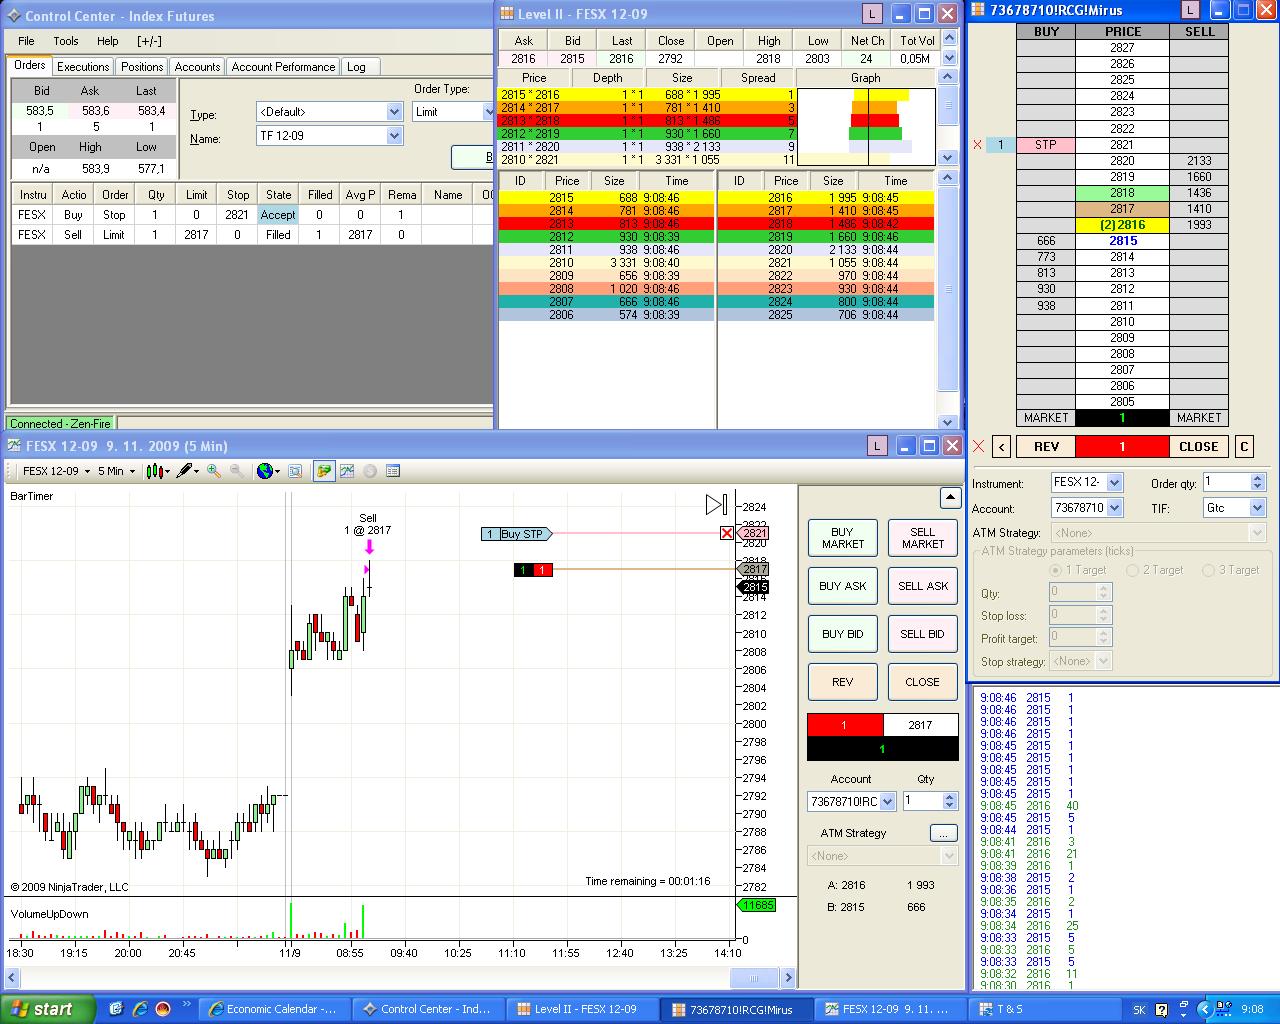Screen dimensions: 1280x1024
Task: Open chart style candlestick dropdown icon
Action: [x=158, y=471]
